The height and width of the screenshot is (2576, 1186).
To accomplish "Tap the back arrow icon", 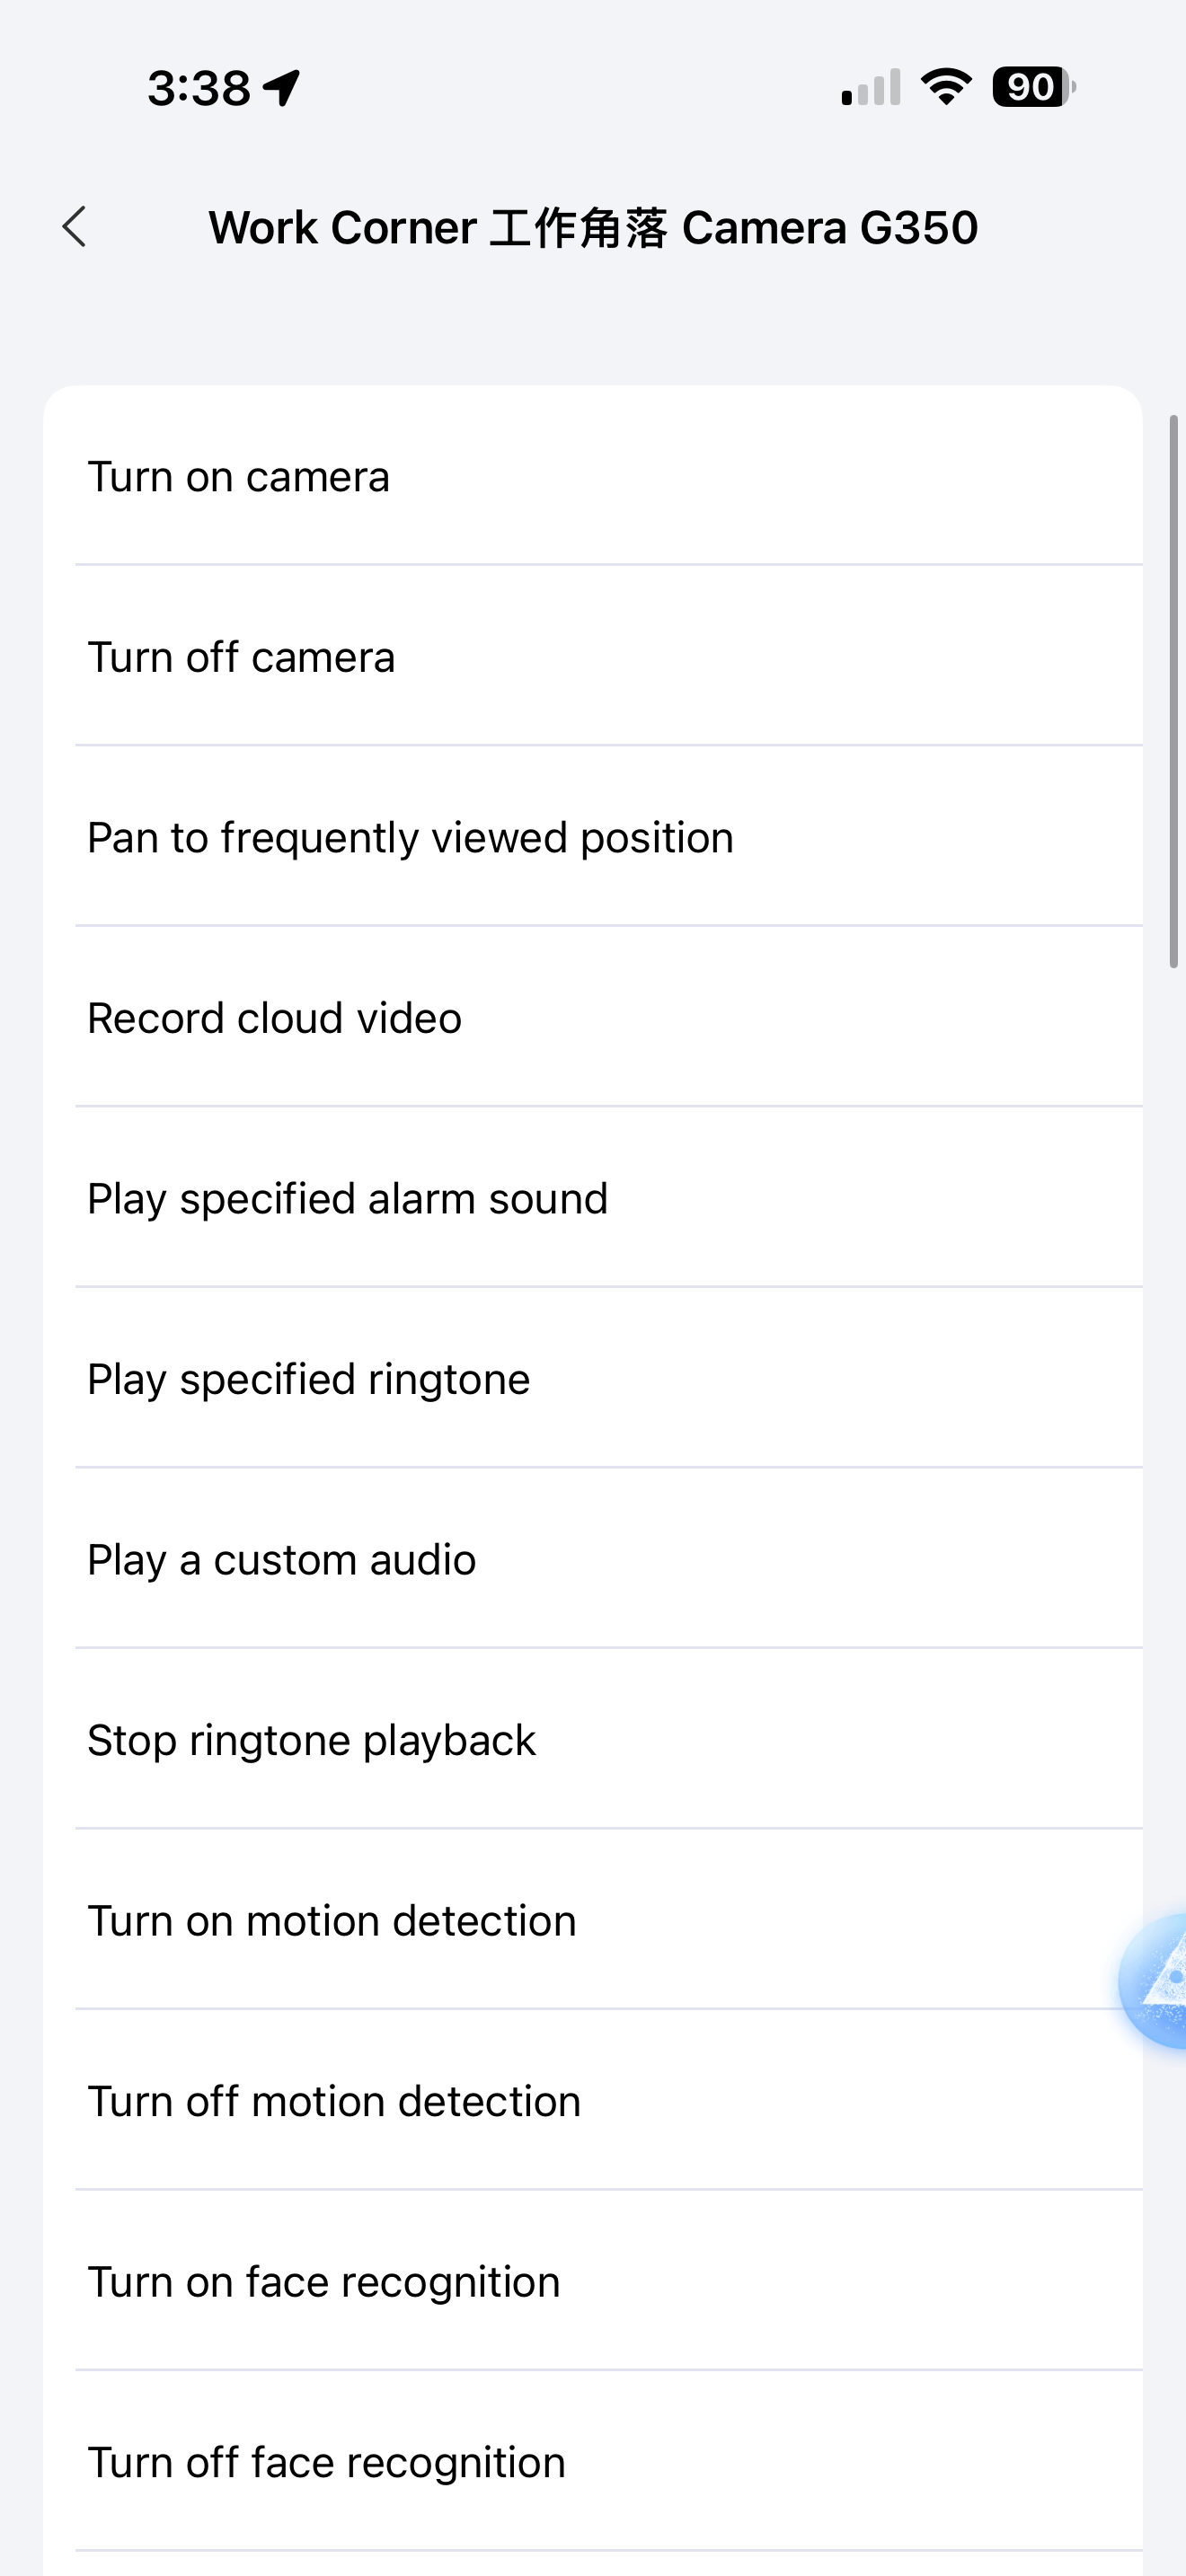I will pos(75,227).
